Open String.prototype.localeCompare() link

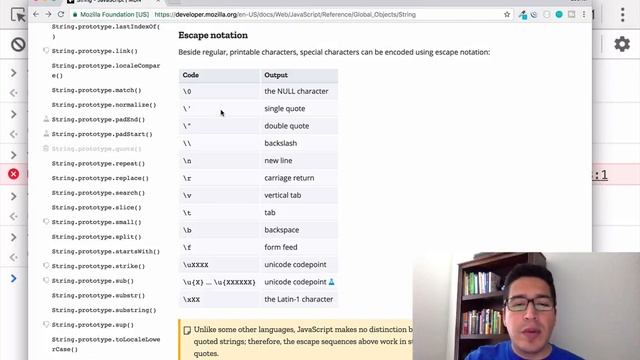106,71
